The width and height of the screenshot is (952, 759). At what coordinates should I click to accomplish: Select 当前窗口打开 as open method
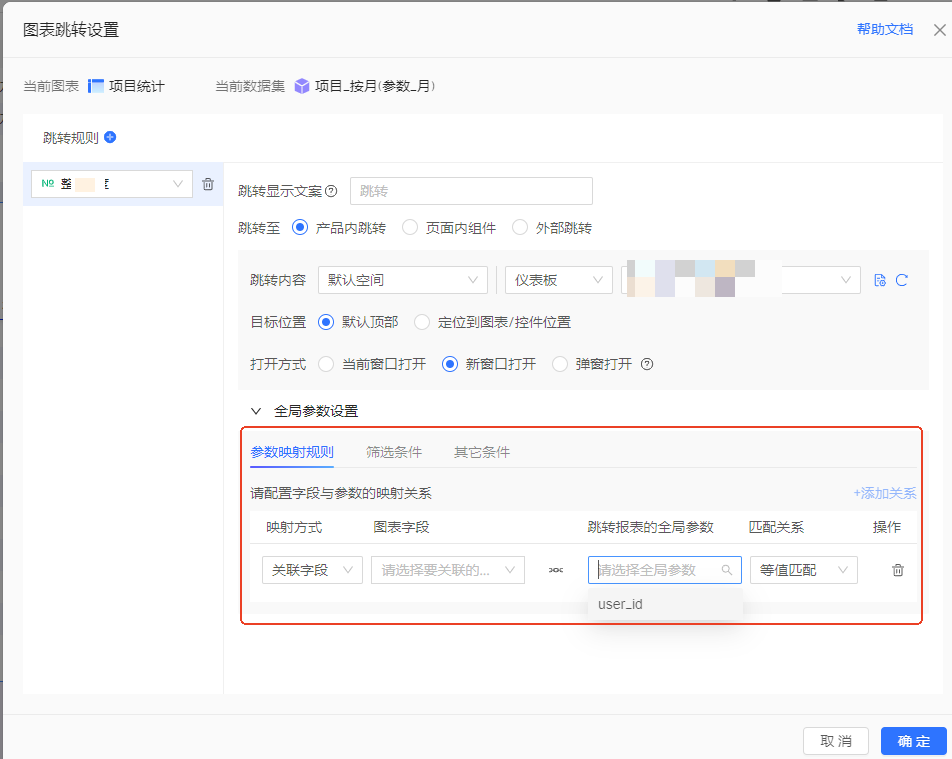click(x=326, y=364)
